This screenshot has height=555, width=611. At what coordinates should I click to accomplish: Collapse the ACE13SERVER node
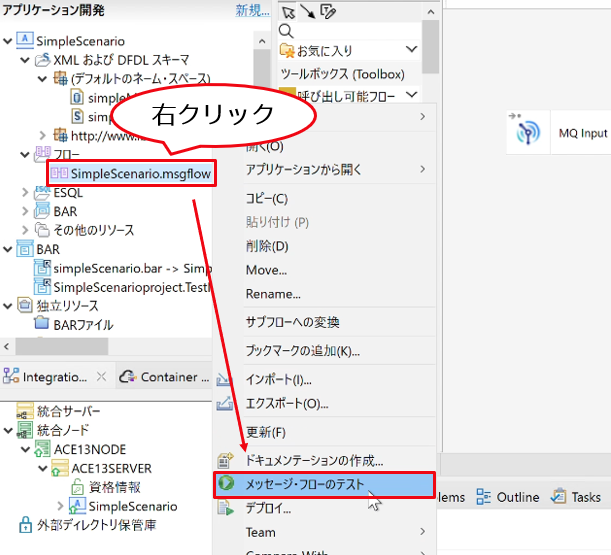(x=42, y=468)
